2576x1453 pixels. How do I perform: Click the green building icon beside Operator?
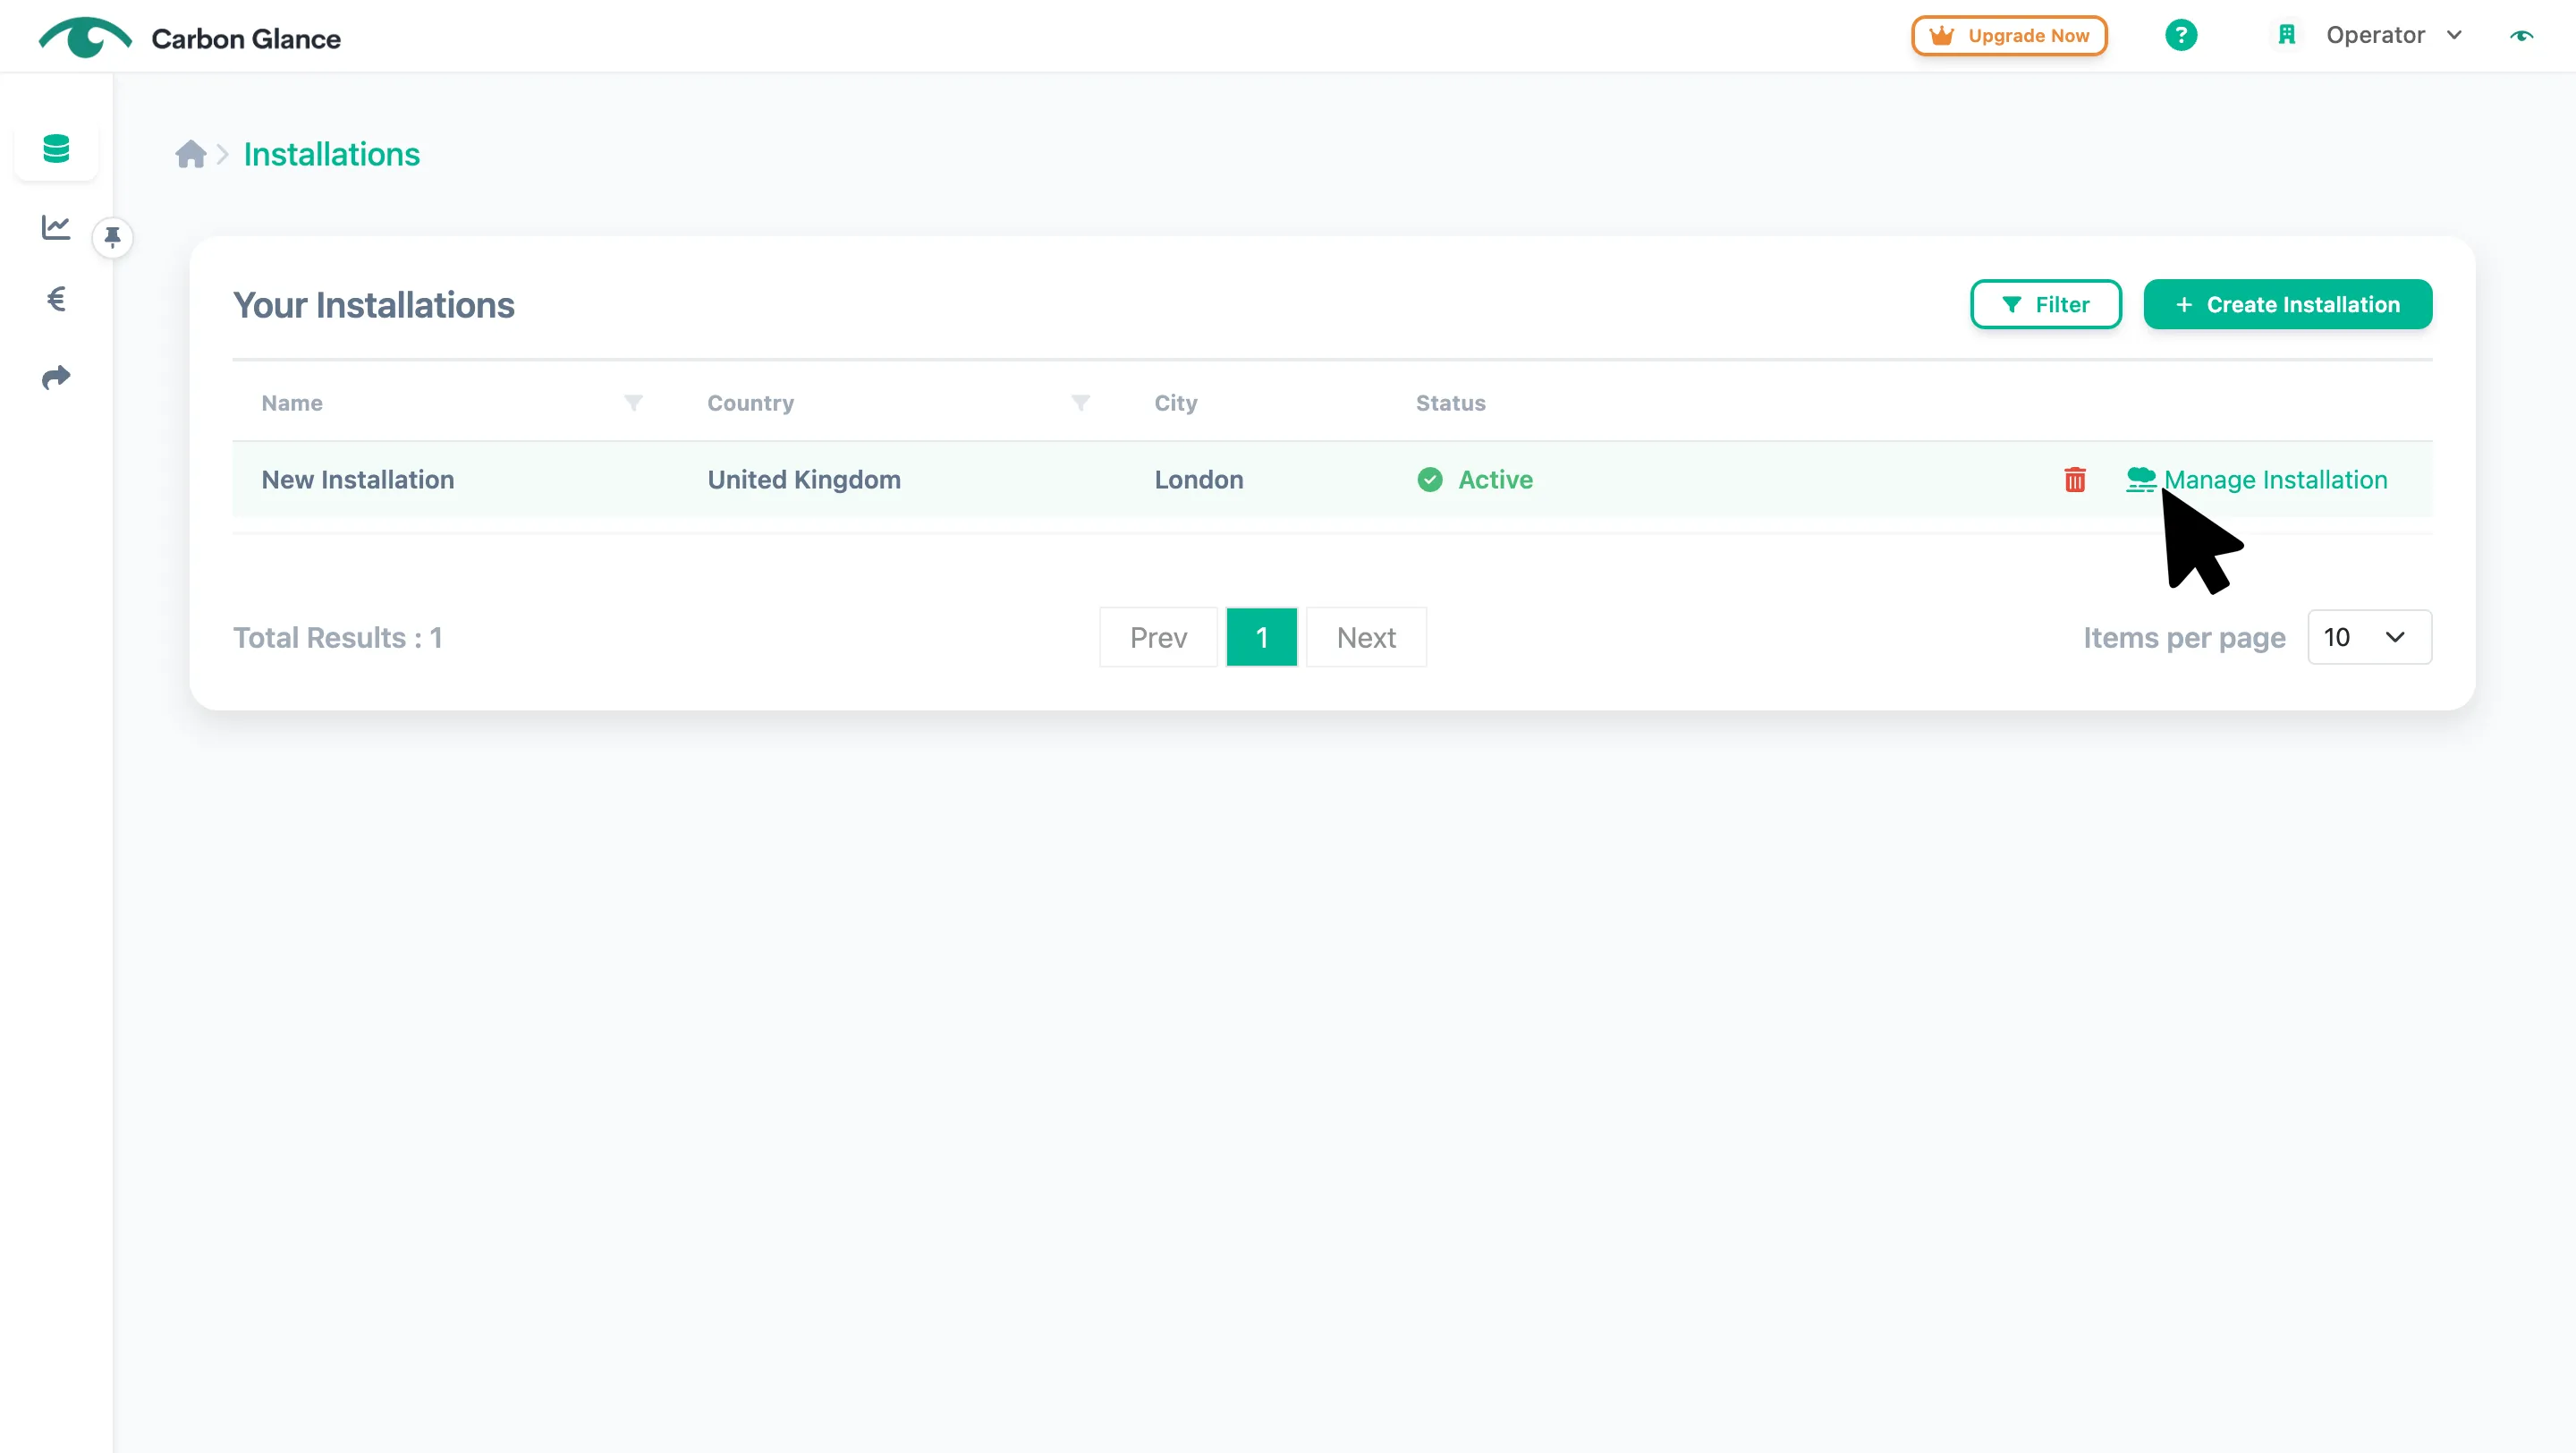tap(2286, 35)
